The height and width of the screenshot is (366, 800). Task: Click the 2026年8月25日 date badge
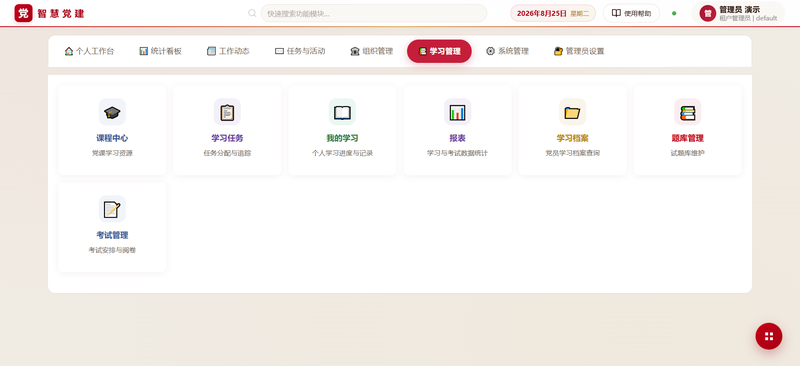(x=553, y=13)
